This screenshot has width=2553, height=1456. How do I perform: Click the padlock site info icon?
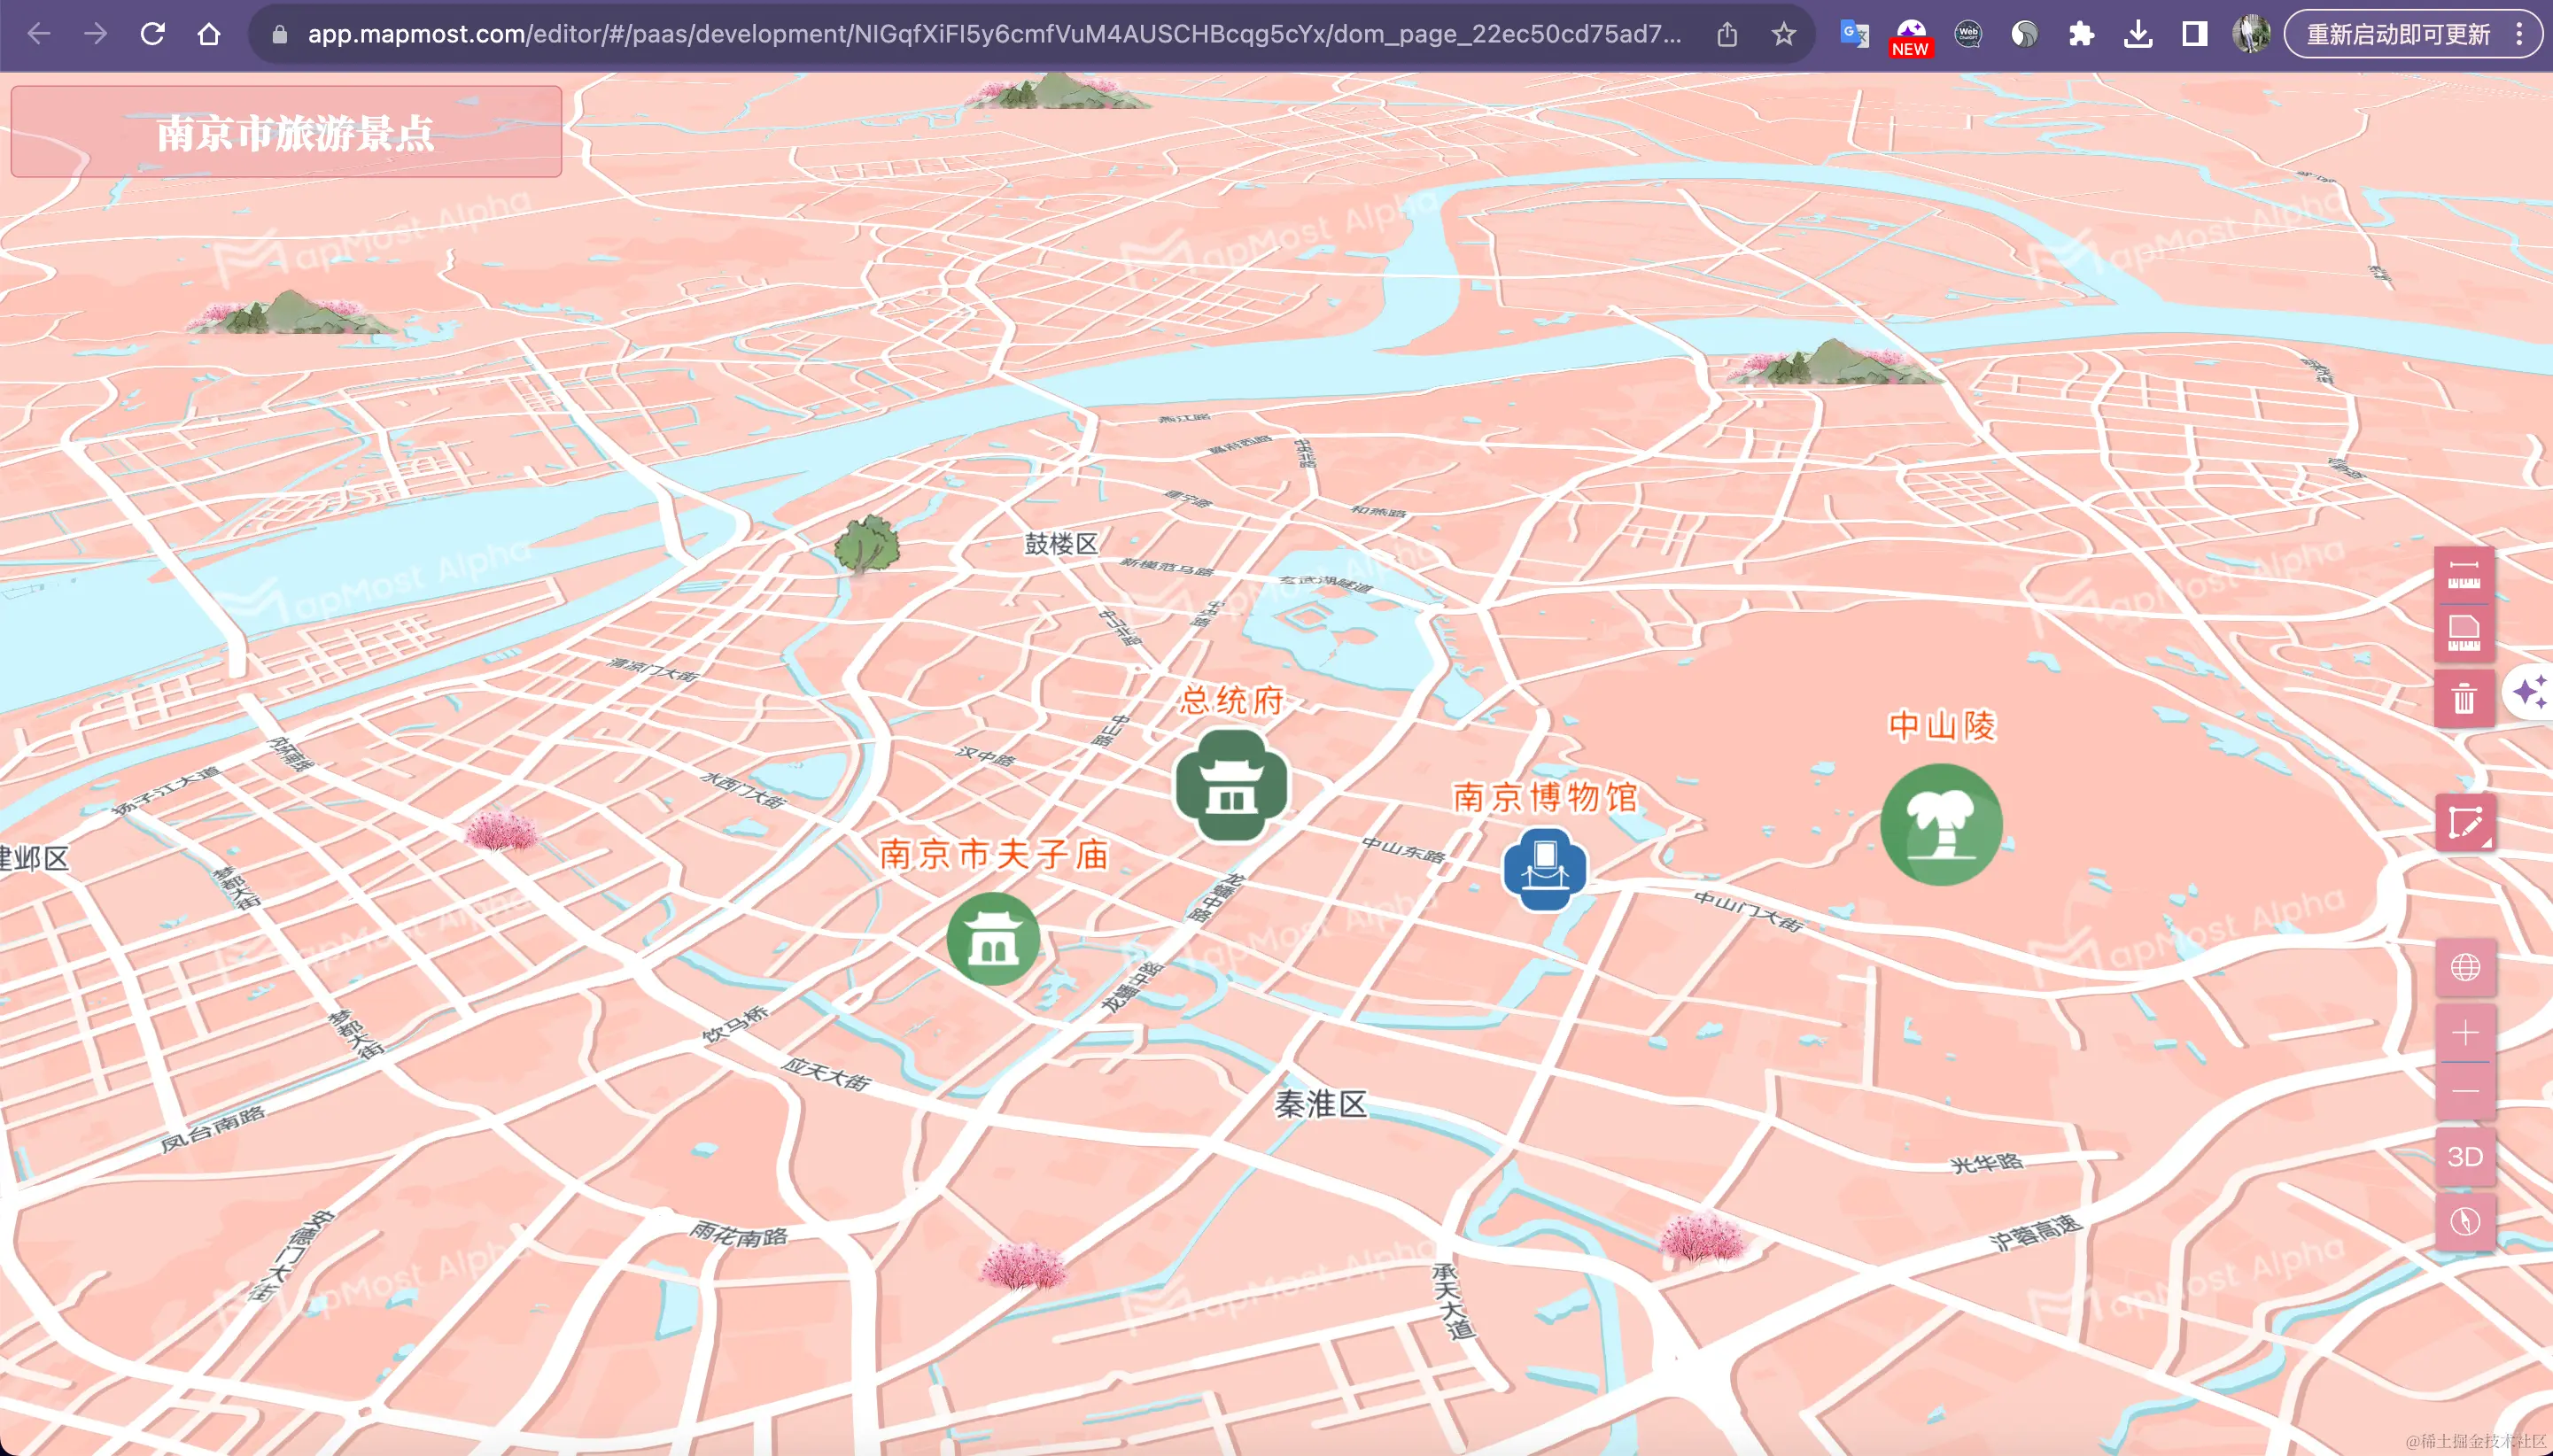pos(280,34)
